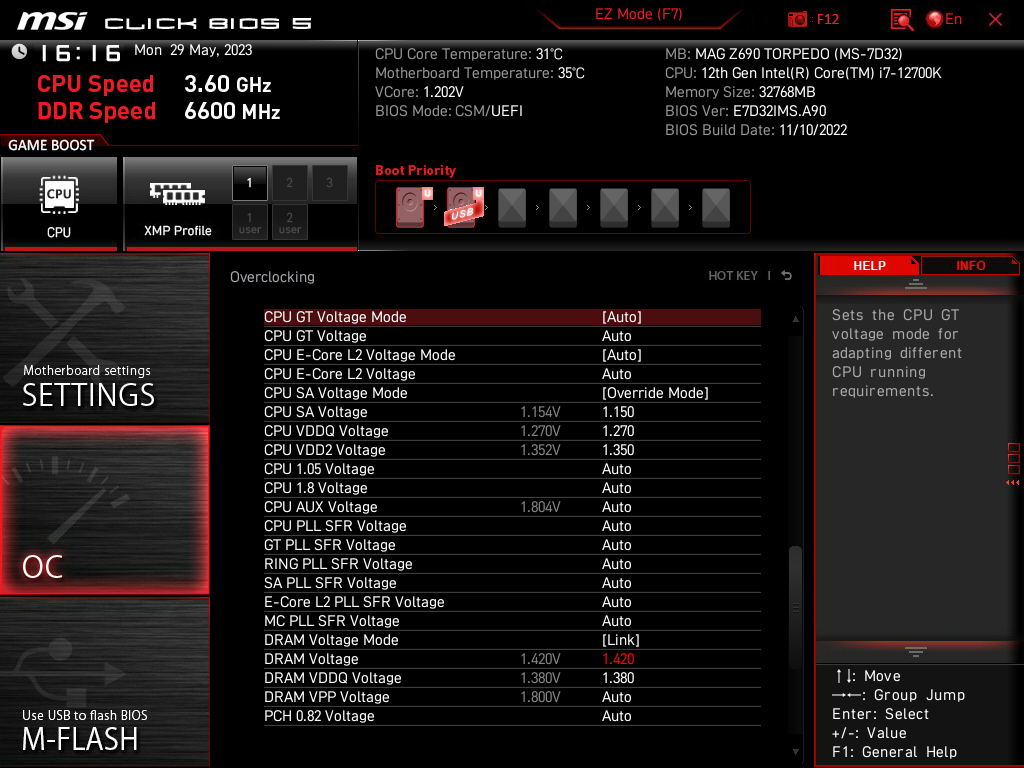Close the BIOS with the X button
The height and width of the screenshot is (768, 1024).
[995, 20]
